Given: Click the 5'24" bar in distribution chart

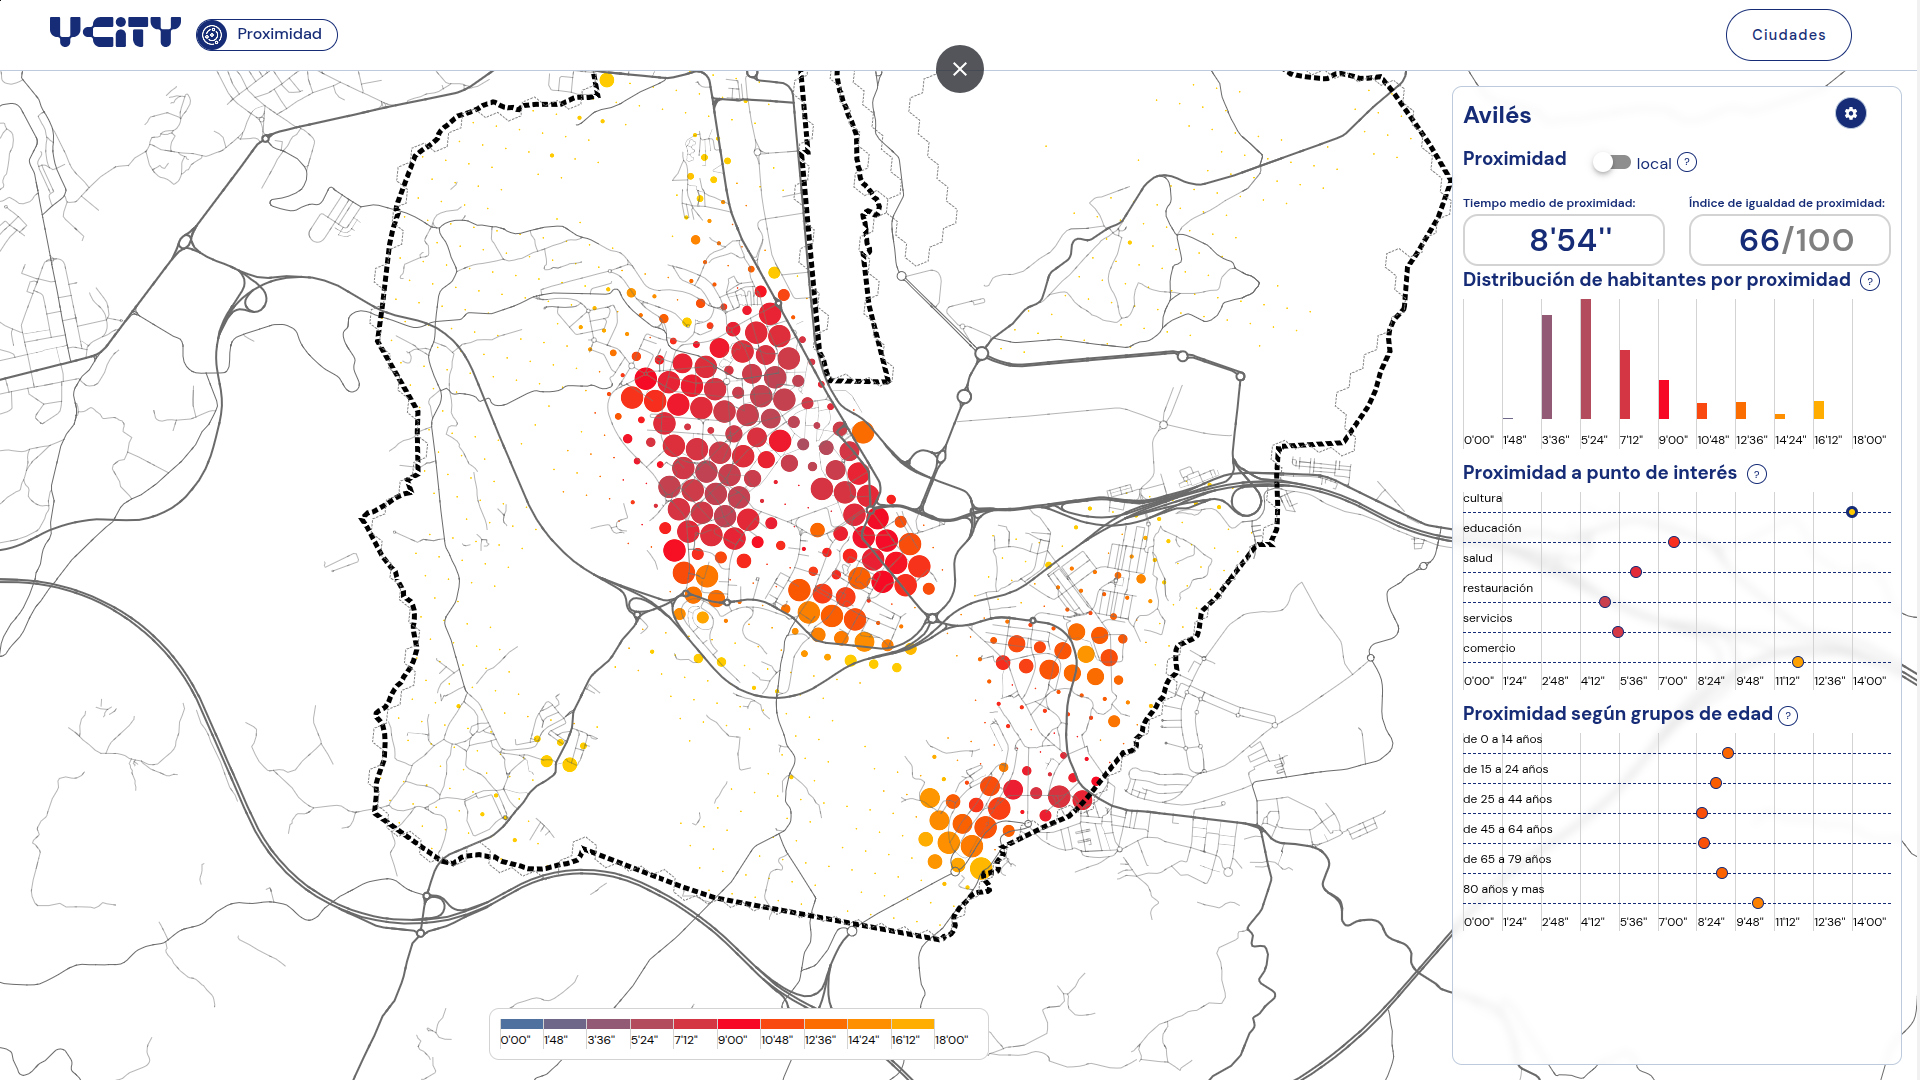Looking at the screenshot, I should (x=1586, y=359).
